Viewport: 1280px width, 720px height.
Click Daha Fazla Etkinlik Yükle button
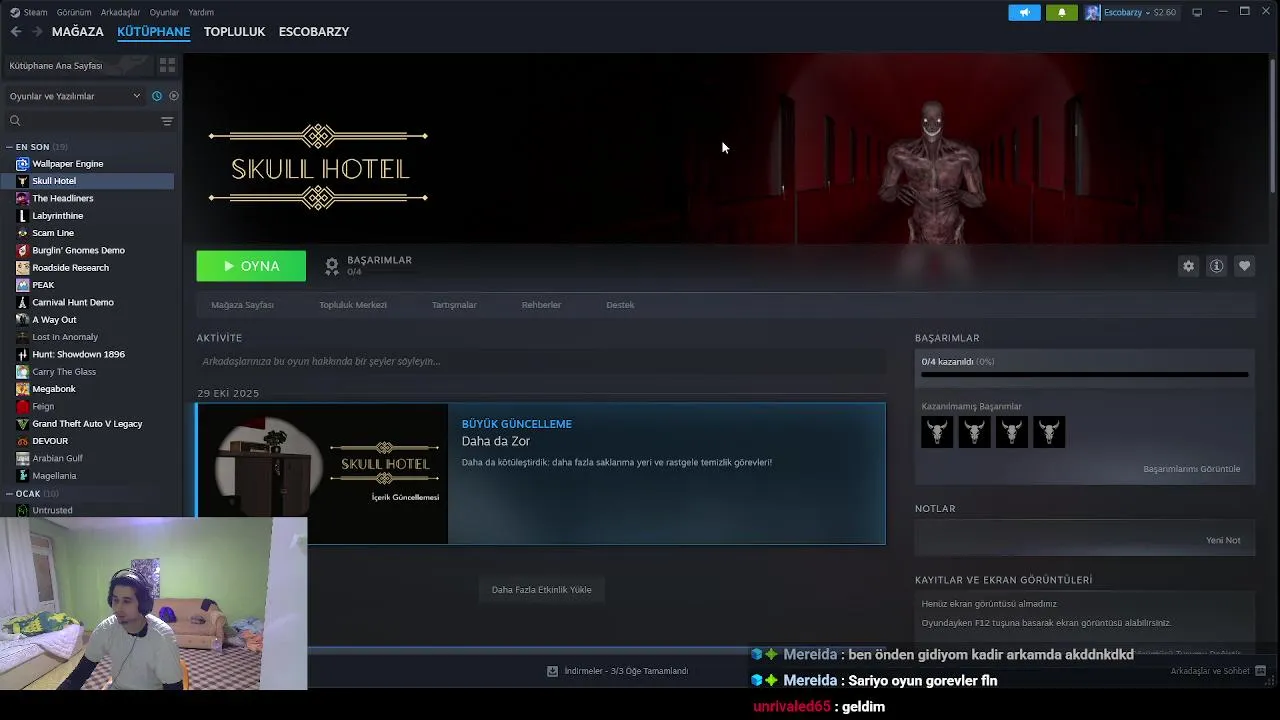click(x=541, y=590)
